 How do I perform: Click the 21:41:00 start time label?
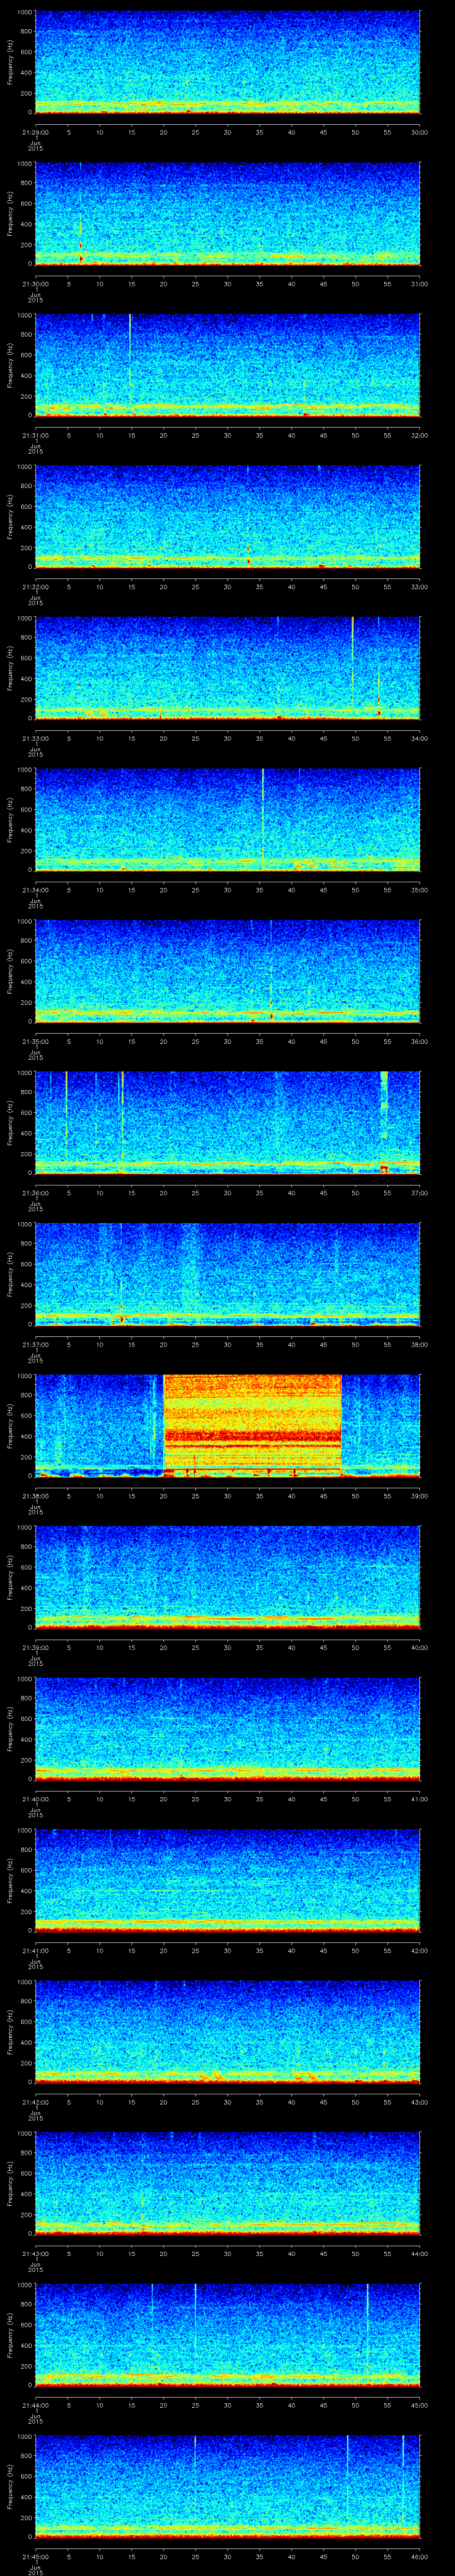(x=35, y=1950)
